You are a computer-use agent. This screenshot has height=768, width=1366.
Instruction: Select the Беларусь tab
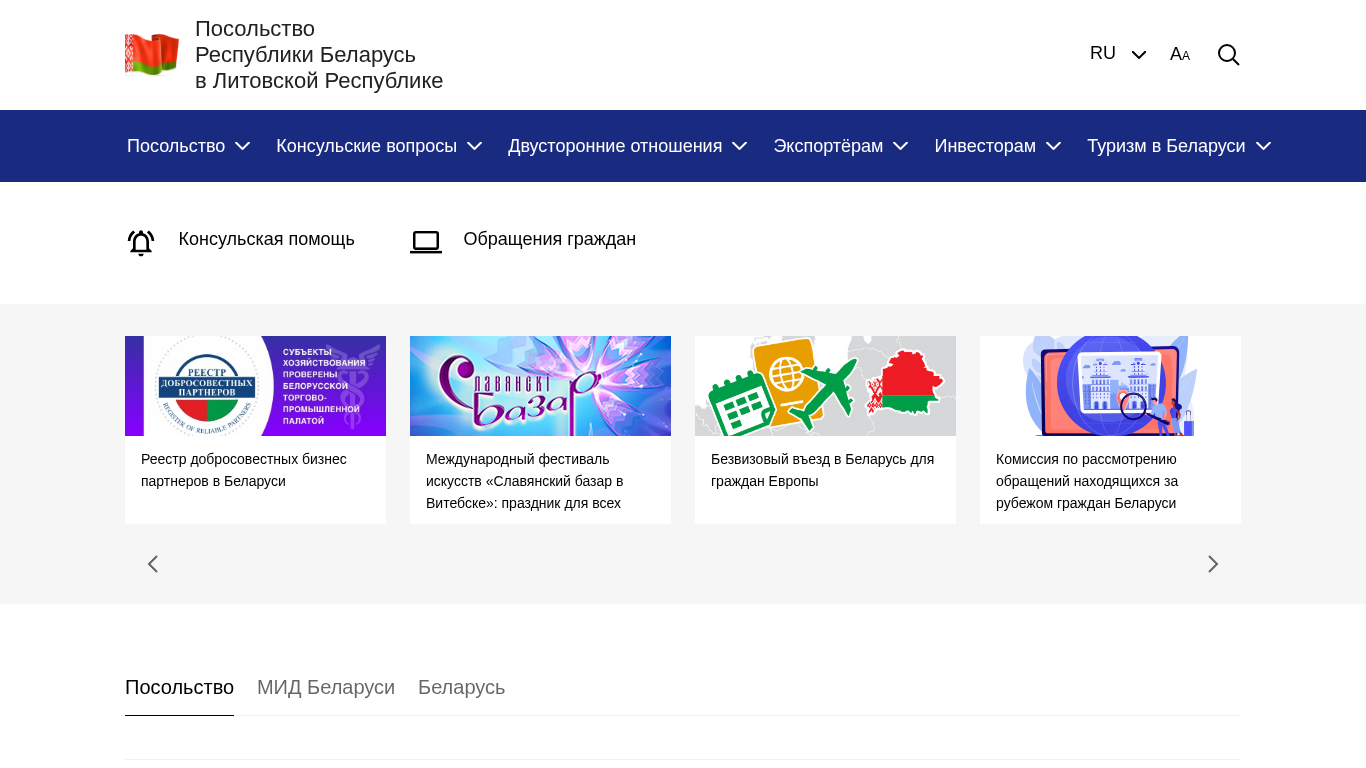click(461, 687)
